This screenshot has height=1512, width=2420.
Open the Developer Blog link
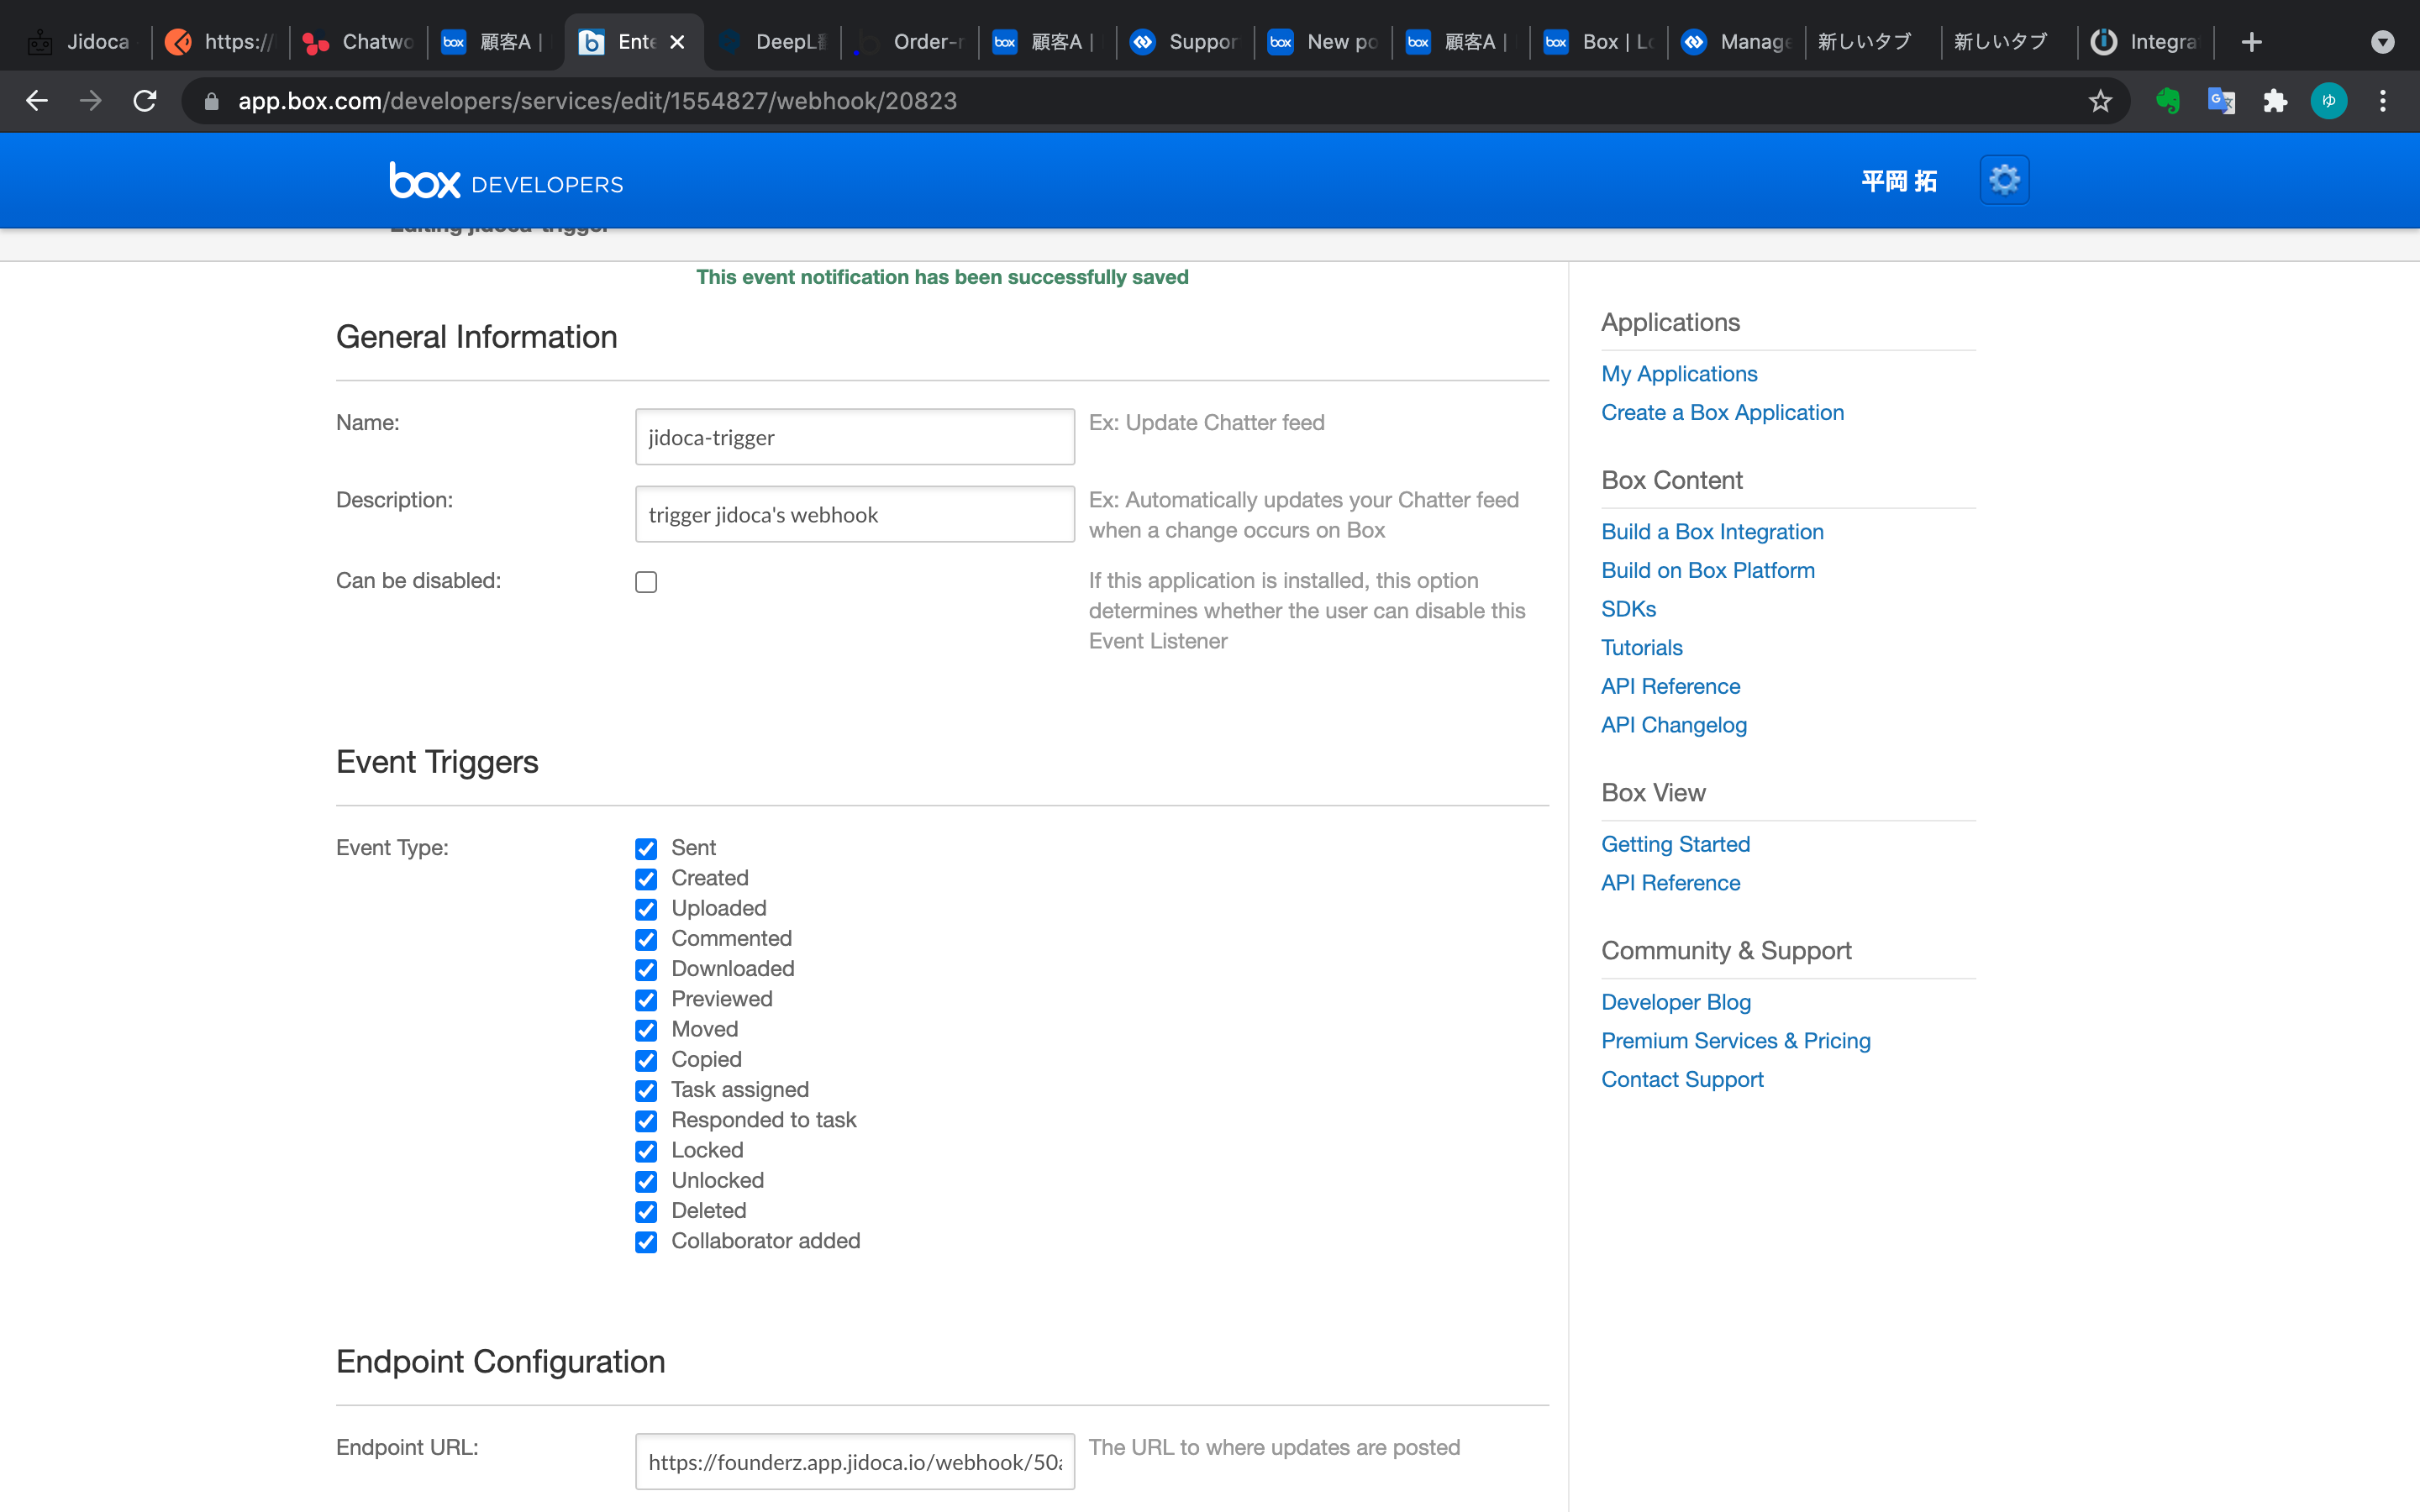coord(1676,1002)
